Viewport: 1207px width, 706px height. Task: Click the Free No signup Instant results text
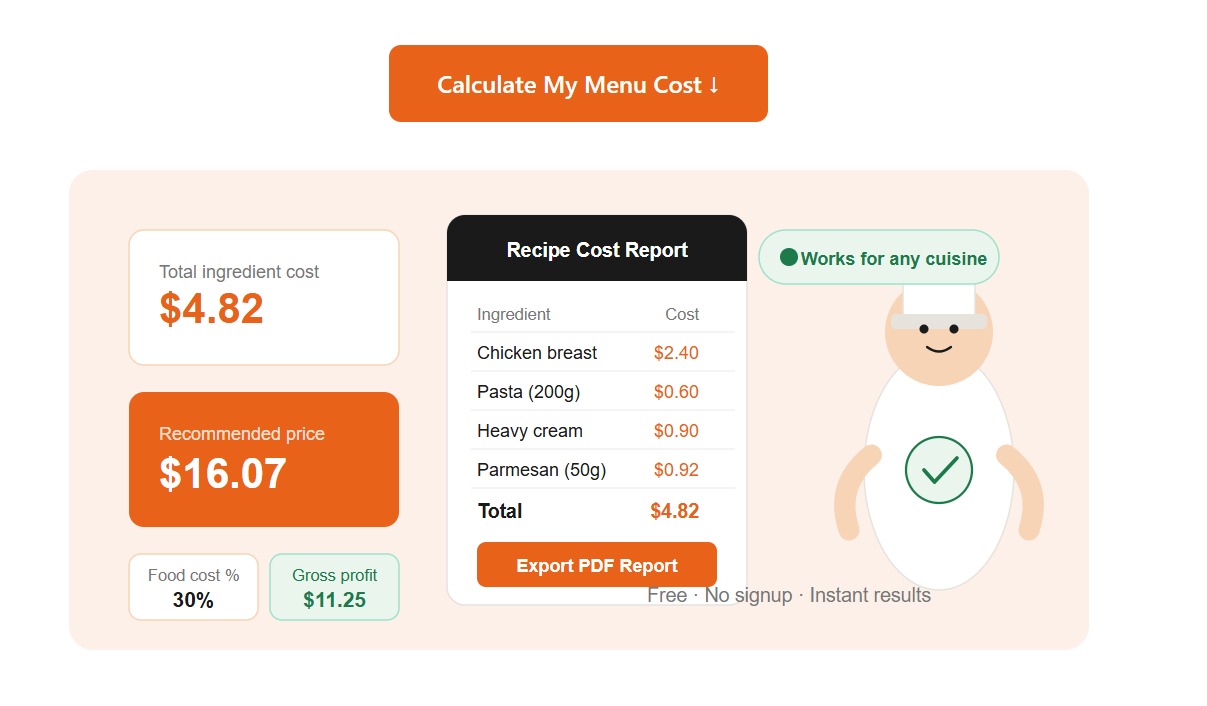pos(789,596)
